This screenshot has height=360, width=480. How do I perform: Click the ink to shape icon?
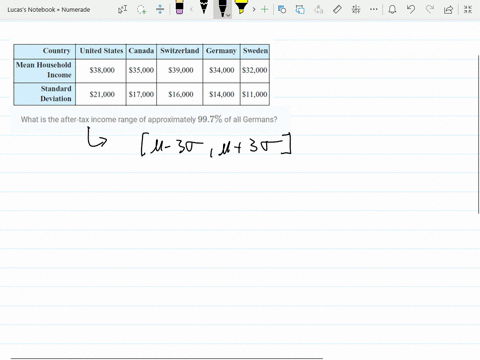(x=300, y=9)
